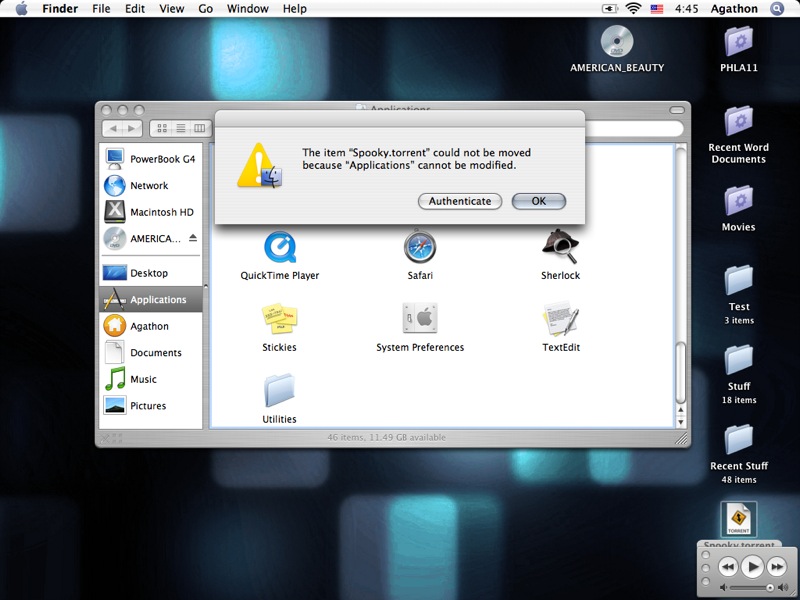Select the Utilities folder icon
Image resolution: width=800 pixels, height=600 pixels.
tap(280, 391)
